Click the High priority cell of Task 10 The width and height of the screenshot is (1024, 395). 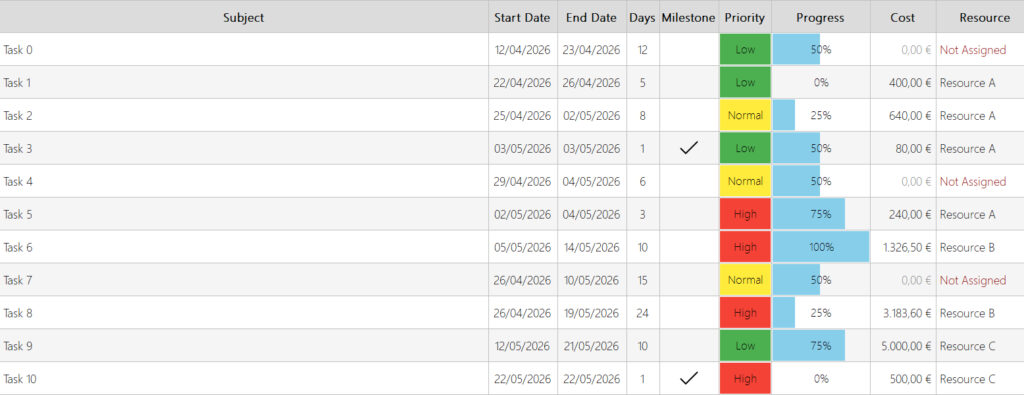pos(745,379)
